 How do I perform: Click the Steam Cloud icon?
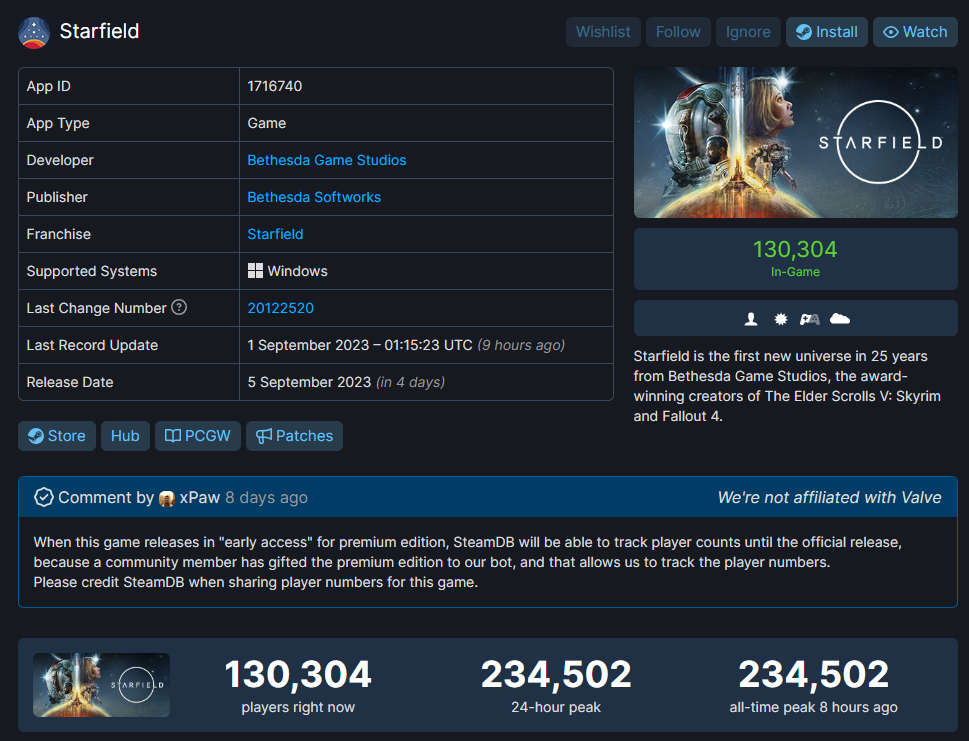click(840, 319)
